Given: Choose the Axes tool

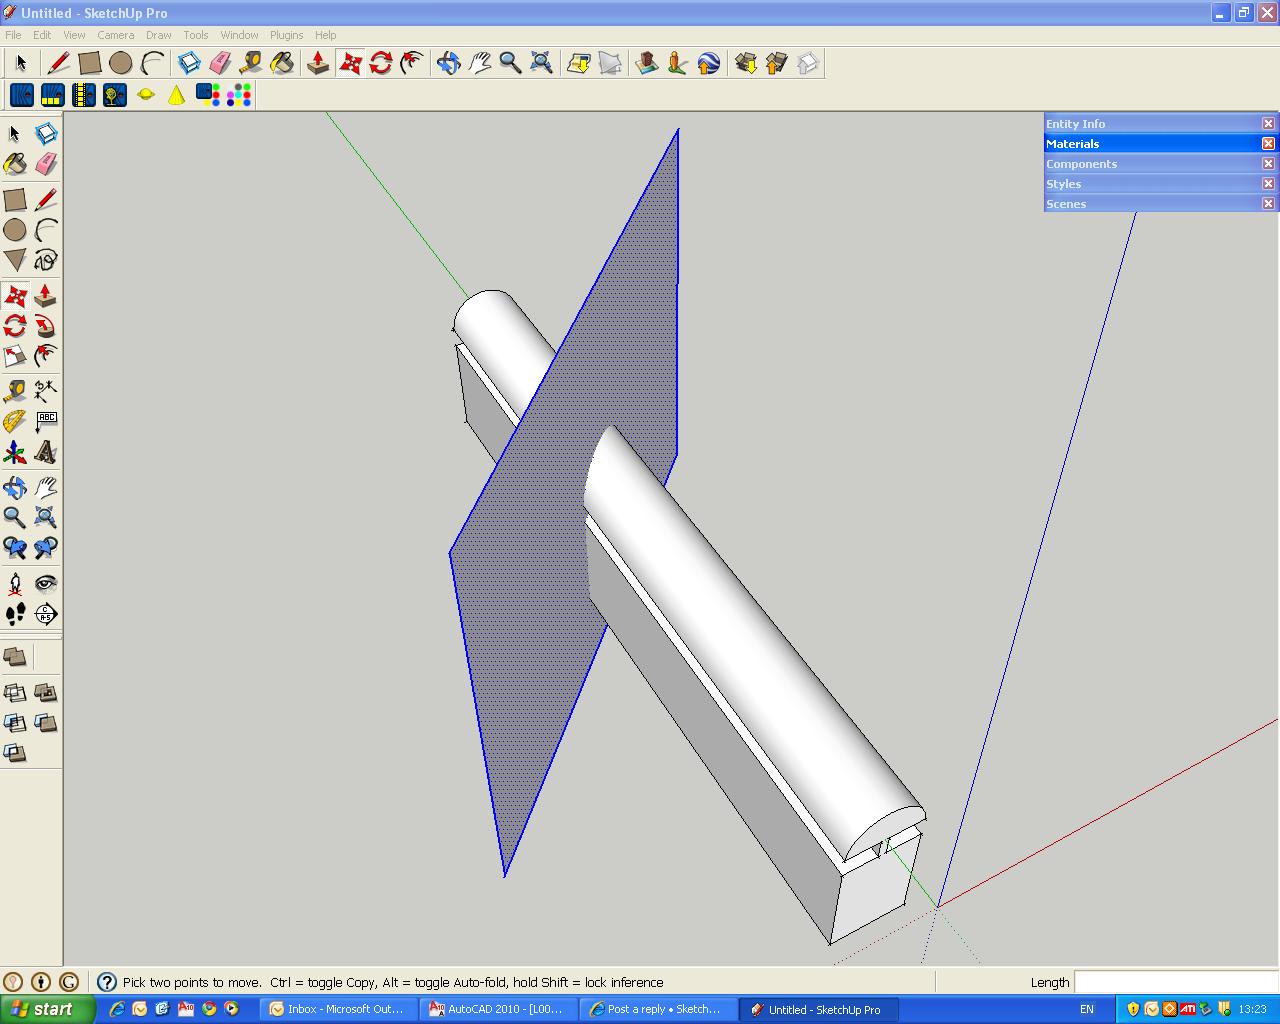Looking at the screenshot, I should 15,453.
